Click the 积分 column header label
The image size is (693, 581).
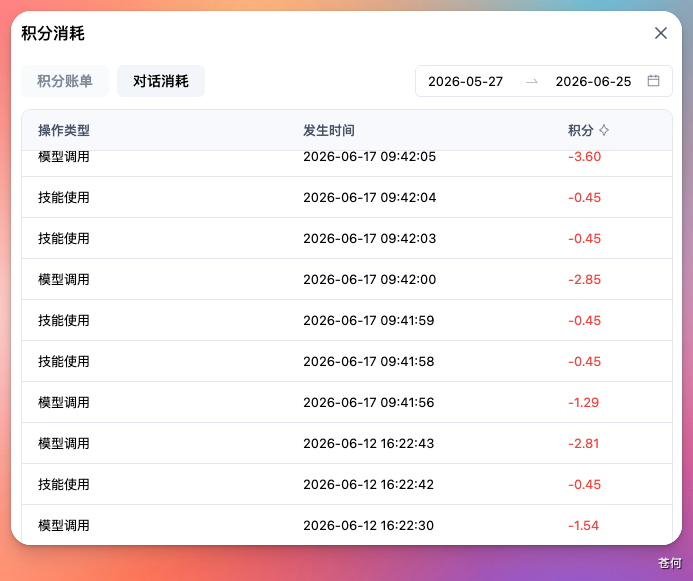tap(580, 130)
